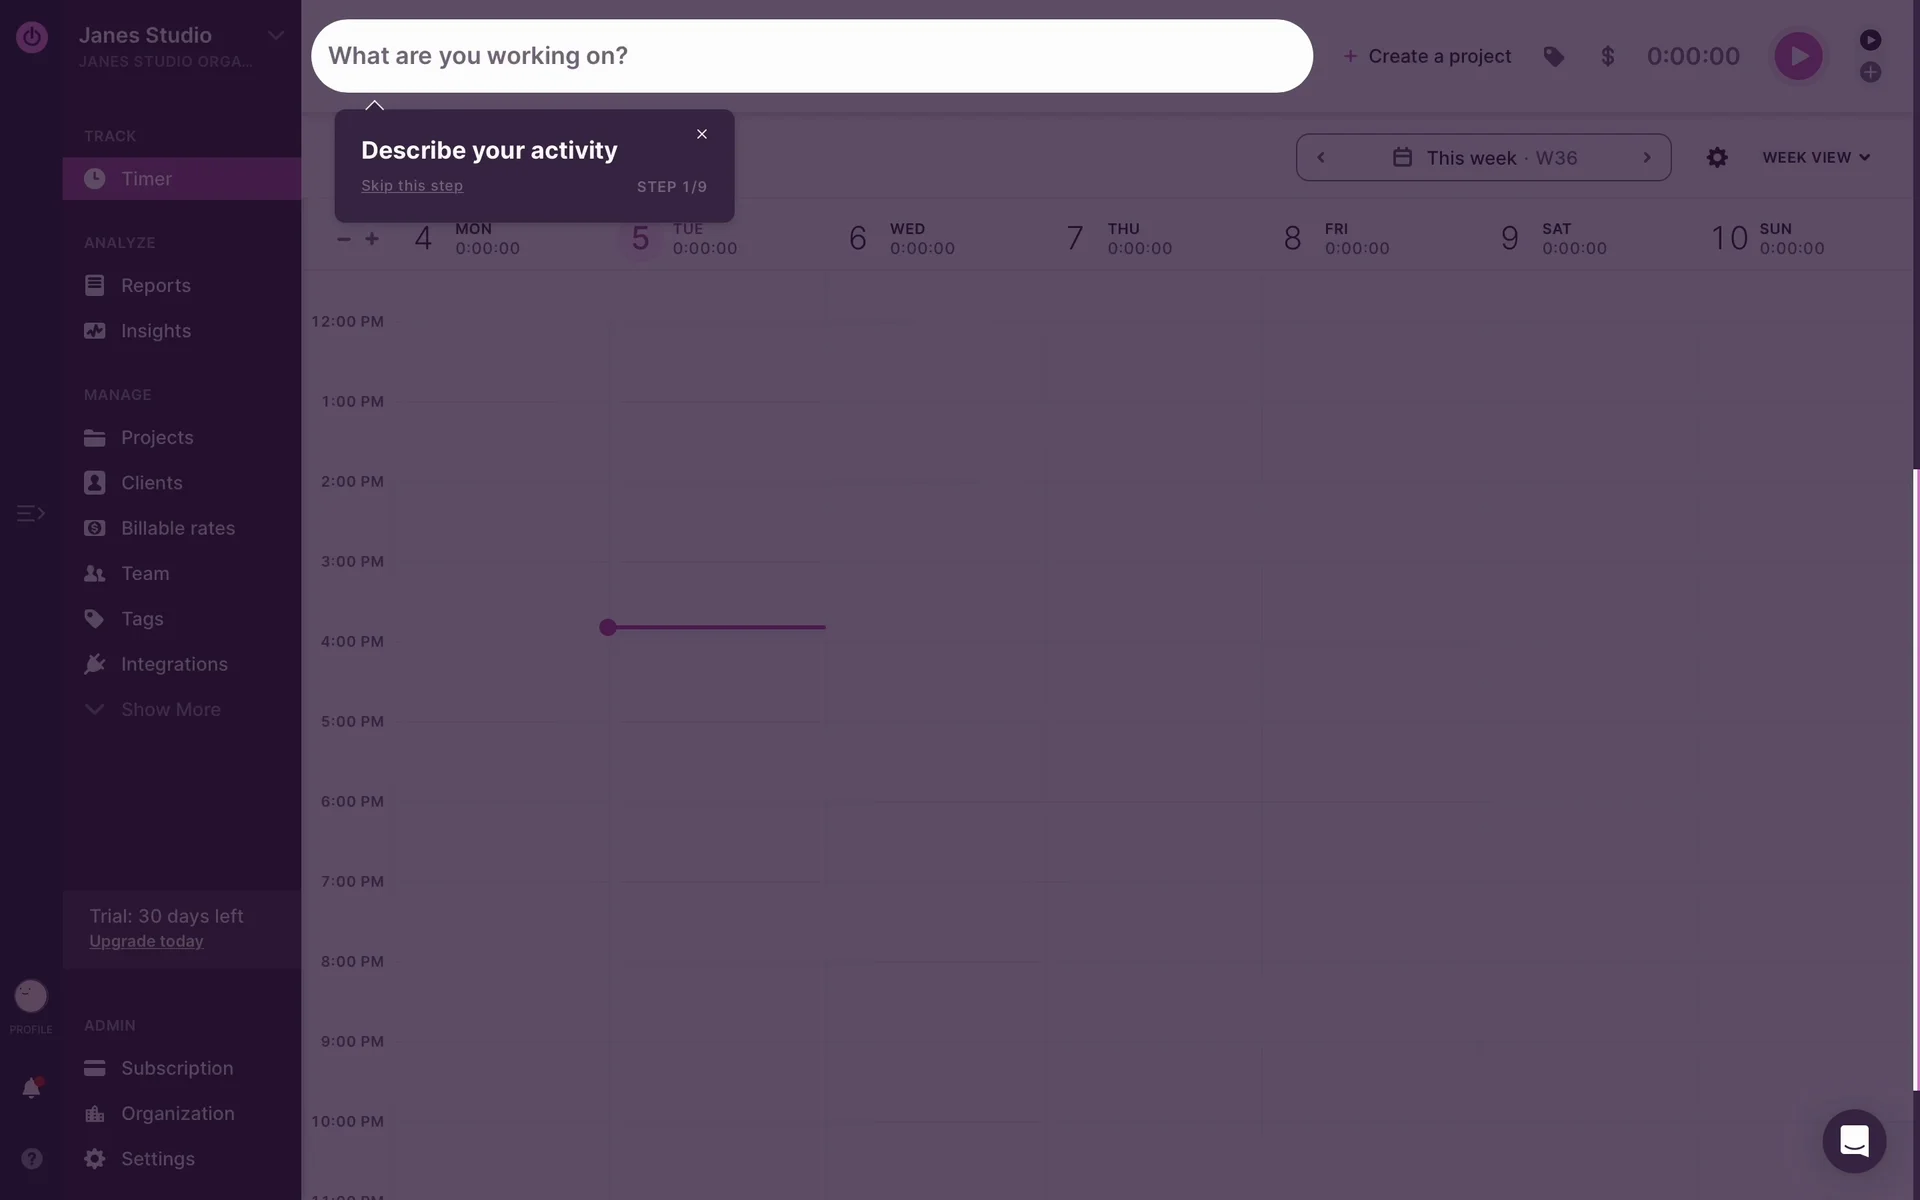
Task: Open Reports in sidebar
Action: click(x=155, y=286)
